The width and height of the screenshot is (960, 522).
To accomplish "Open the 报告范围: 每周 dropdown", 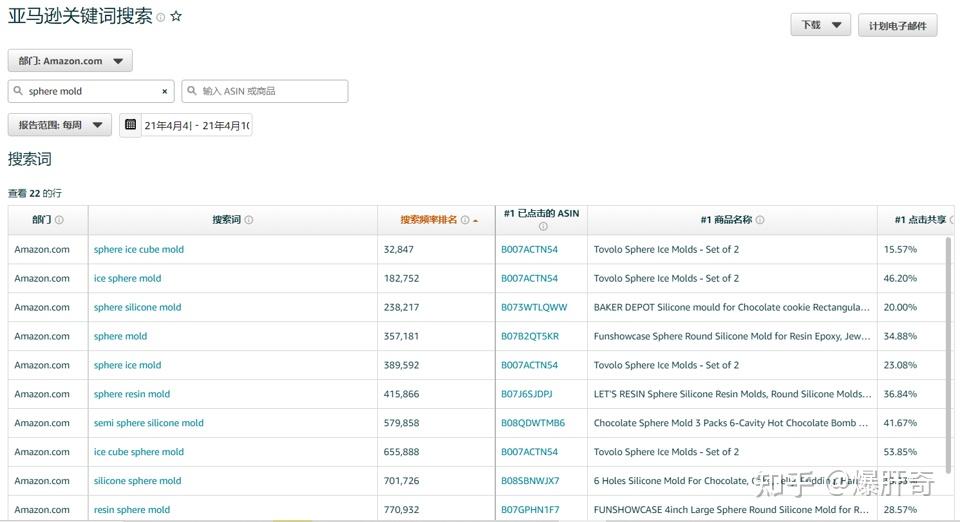I will [x=59, y=125].
